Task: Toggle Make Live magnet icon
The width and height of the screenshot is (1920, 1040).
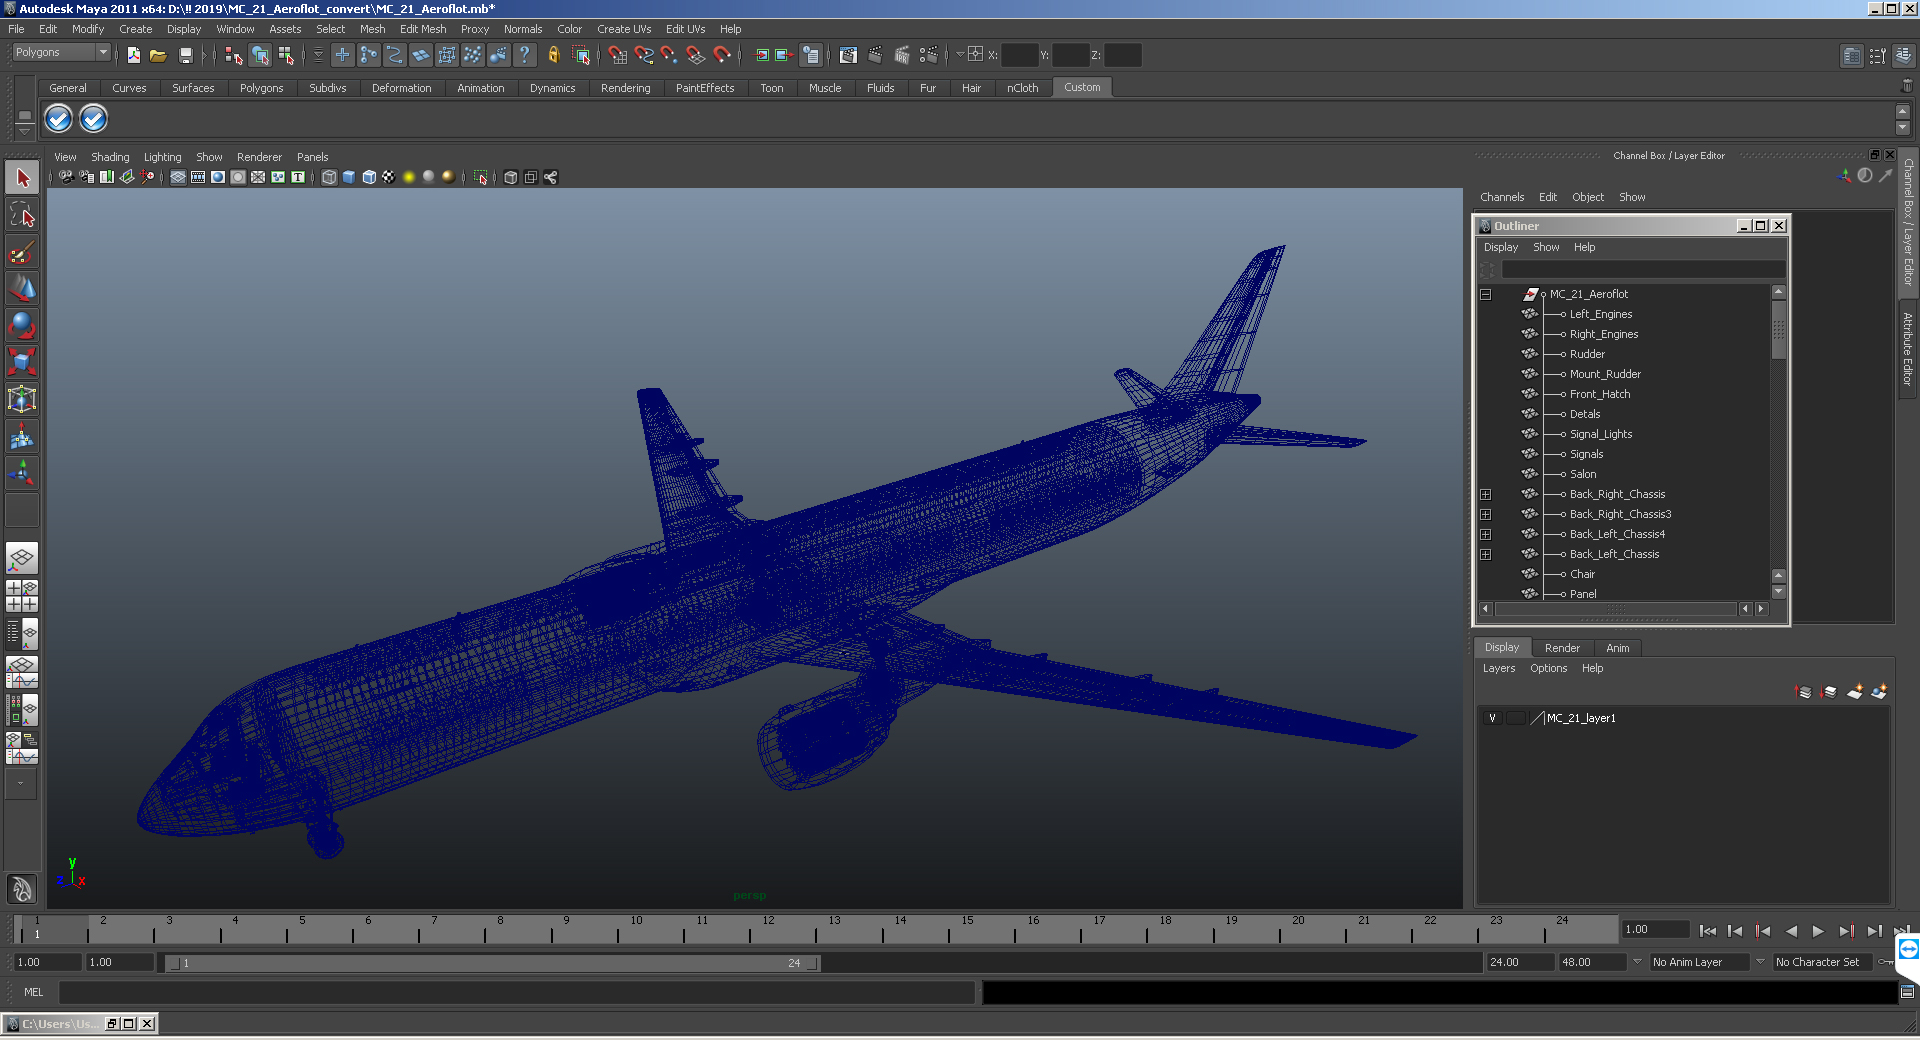Action: pos(722,55)
